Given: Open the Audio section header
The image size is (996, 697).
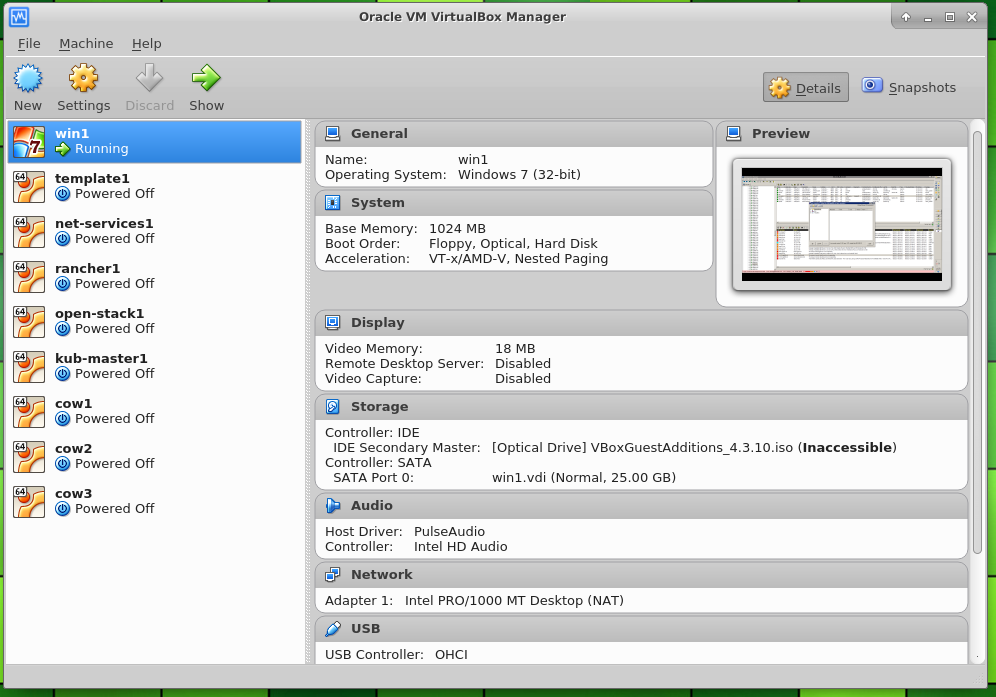Looking at the screenshot, I should (x=641, y=506).
